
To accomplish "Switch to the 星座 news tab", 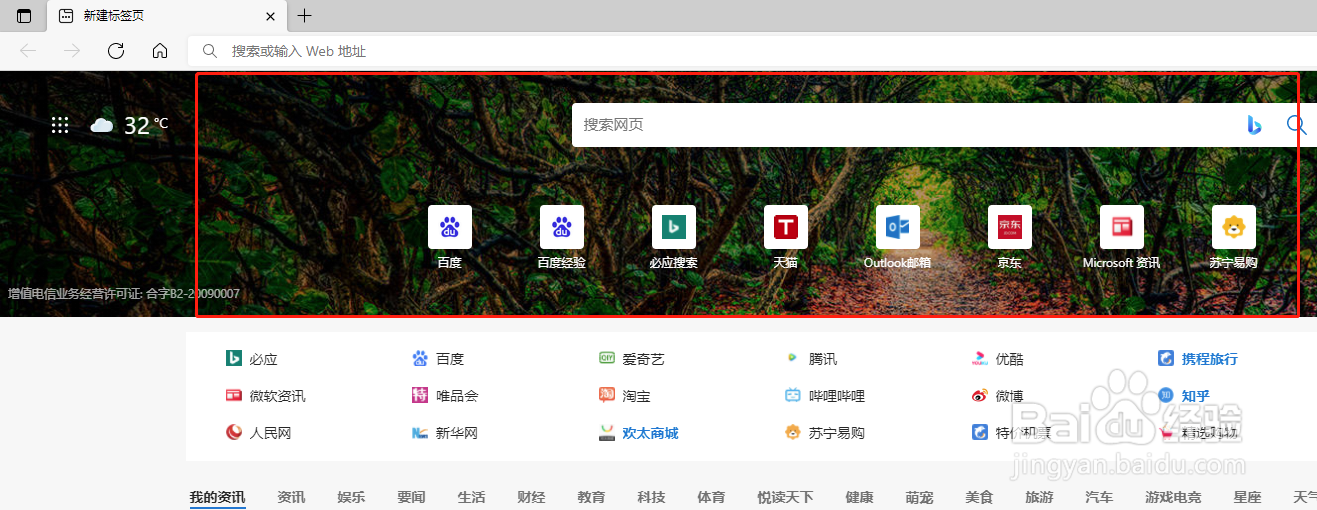I will [1247, 497].
